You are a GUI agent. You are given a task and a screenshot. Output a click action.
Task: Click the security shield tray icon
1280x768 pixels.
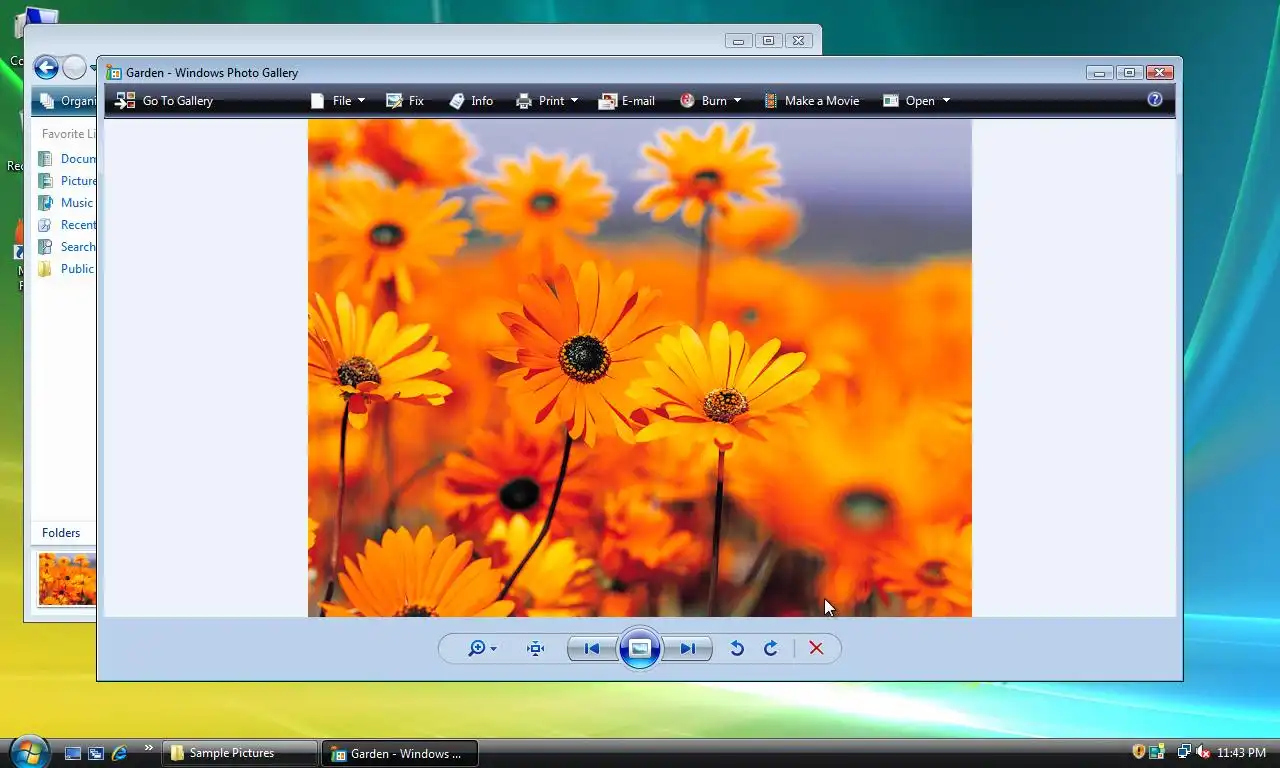tap(1138, 752)
